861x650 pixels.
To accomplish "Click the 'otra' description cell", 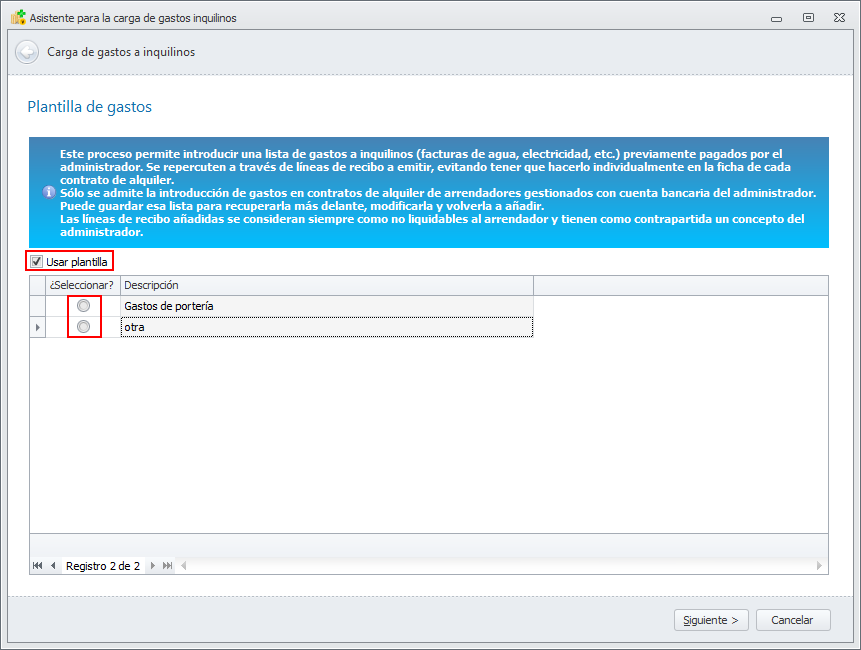I will point(325,327).
